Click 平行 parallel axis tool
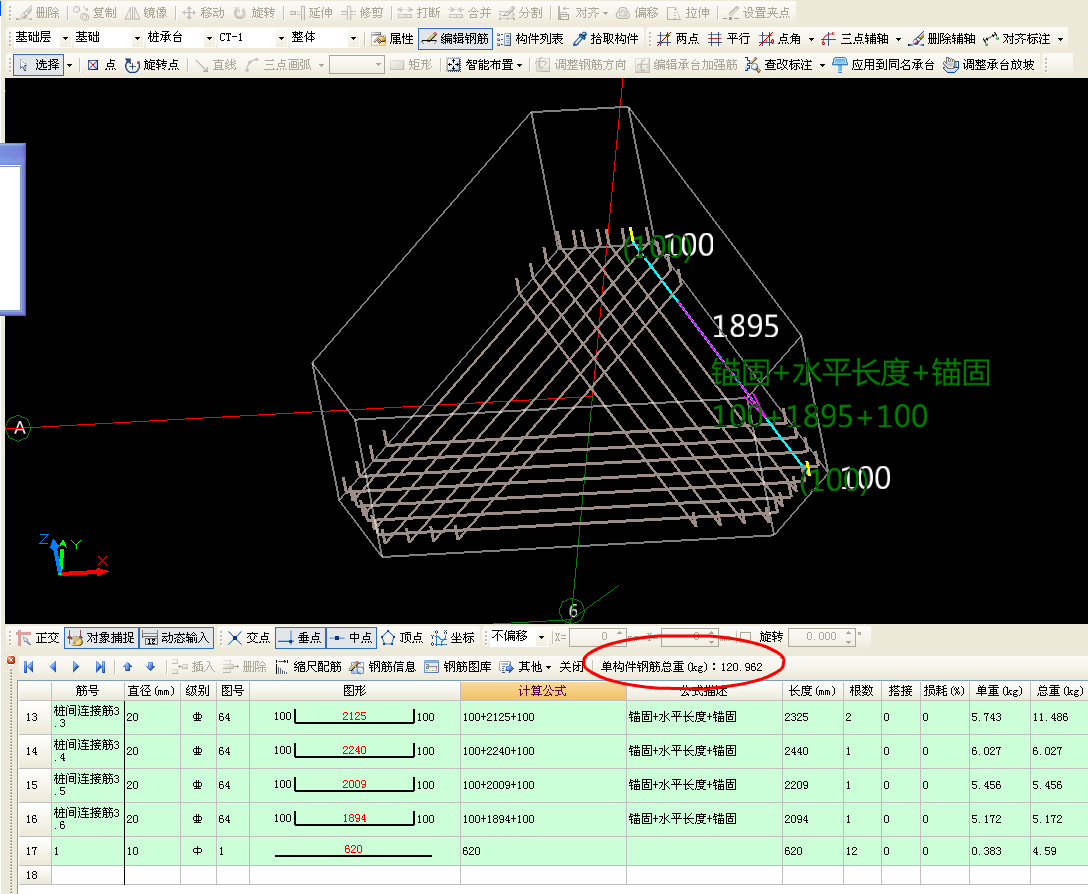The image size is (1088, 894). coord(729,39)
